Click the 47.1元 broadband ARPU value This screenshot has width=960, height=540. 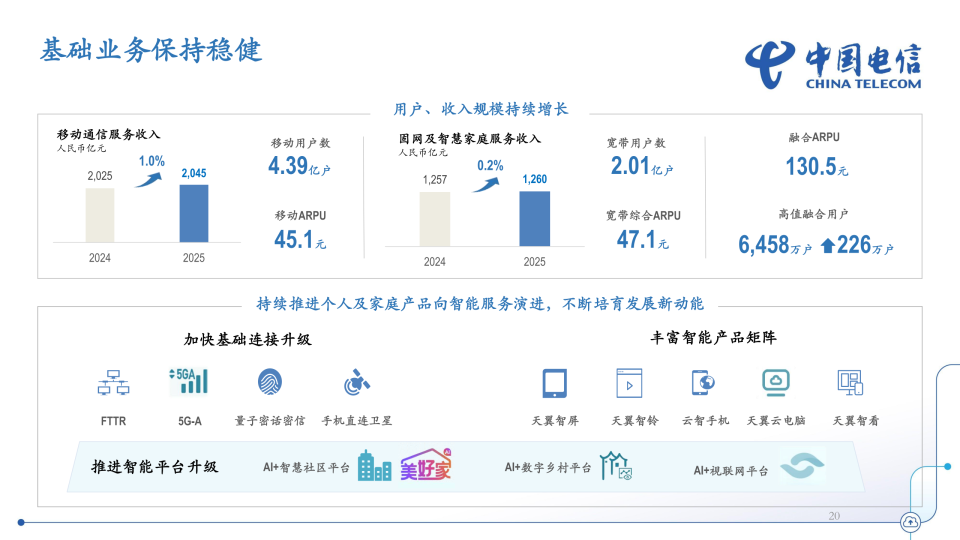(642, 239)
